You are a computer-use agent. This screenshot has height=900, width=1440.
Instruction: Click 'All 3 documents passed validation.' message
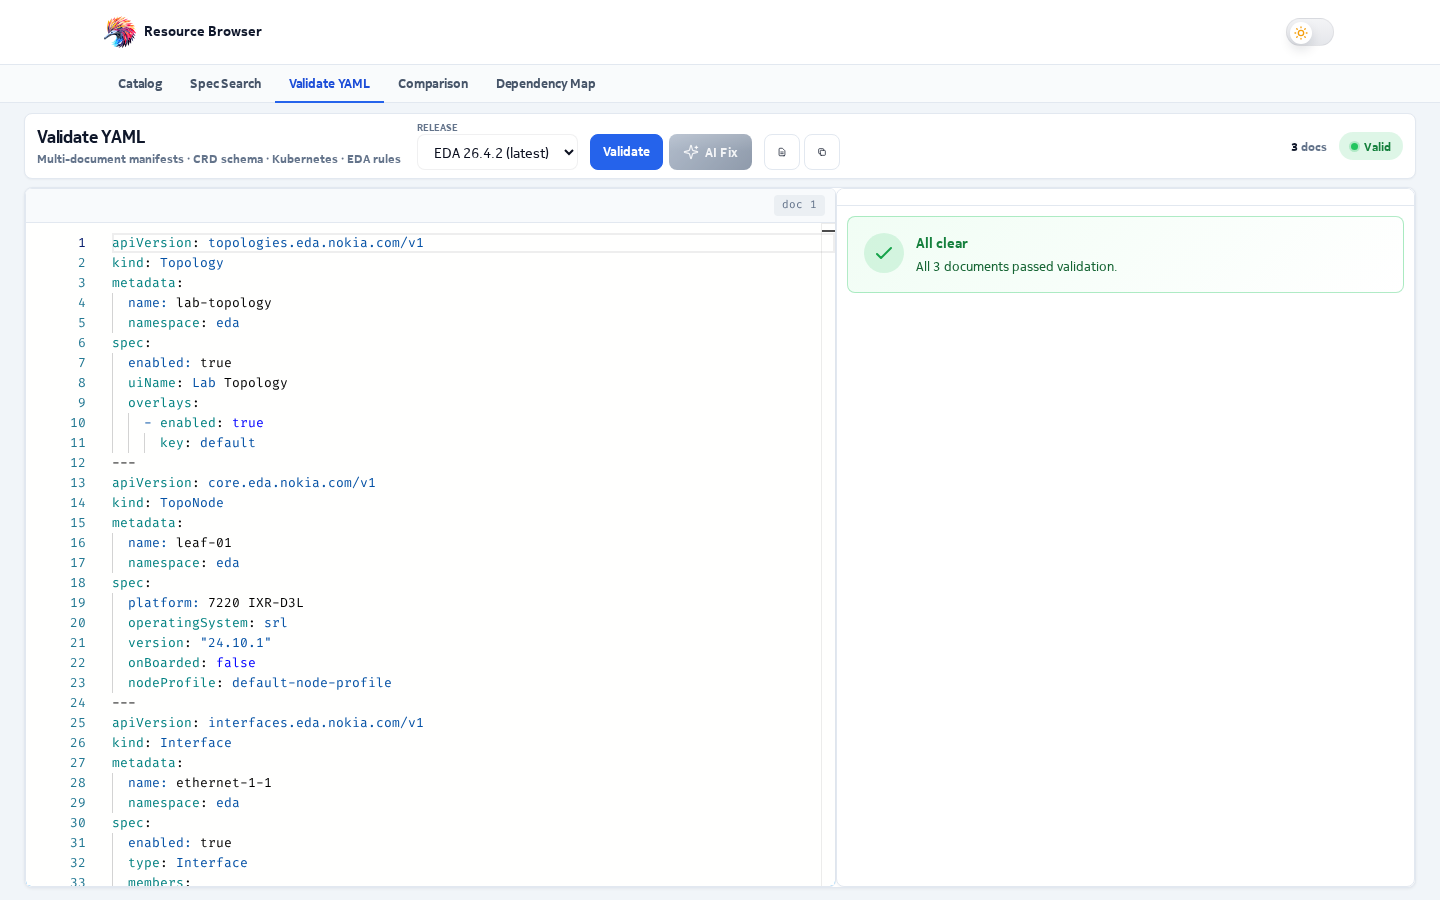(x=1016, y=267)
